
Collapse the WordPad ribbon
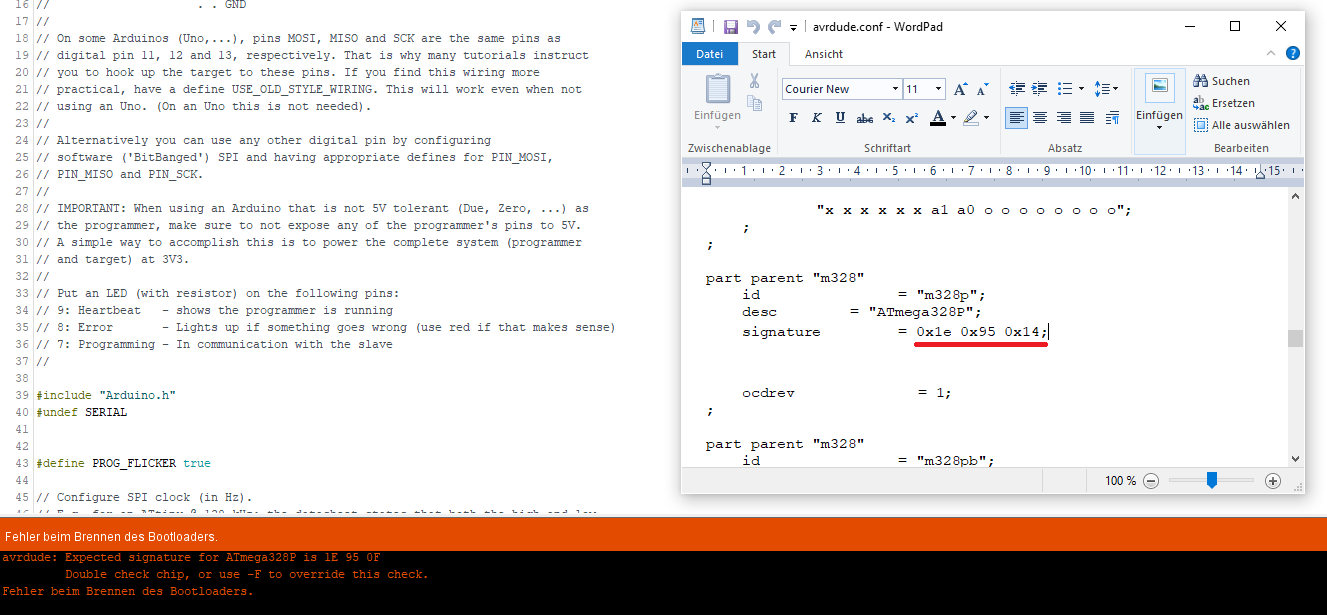tap(1271, 53)
